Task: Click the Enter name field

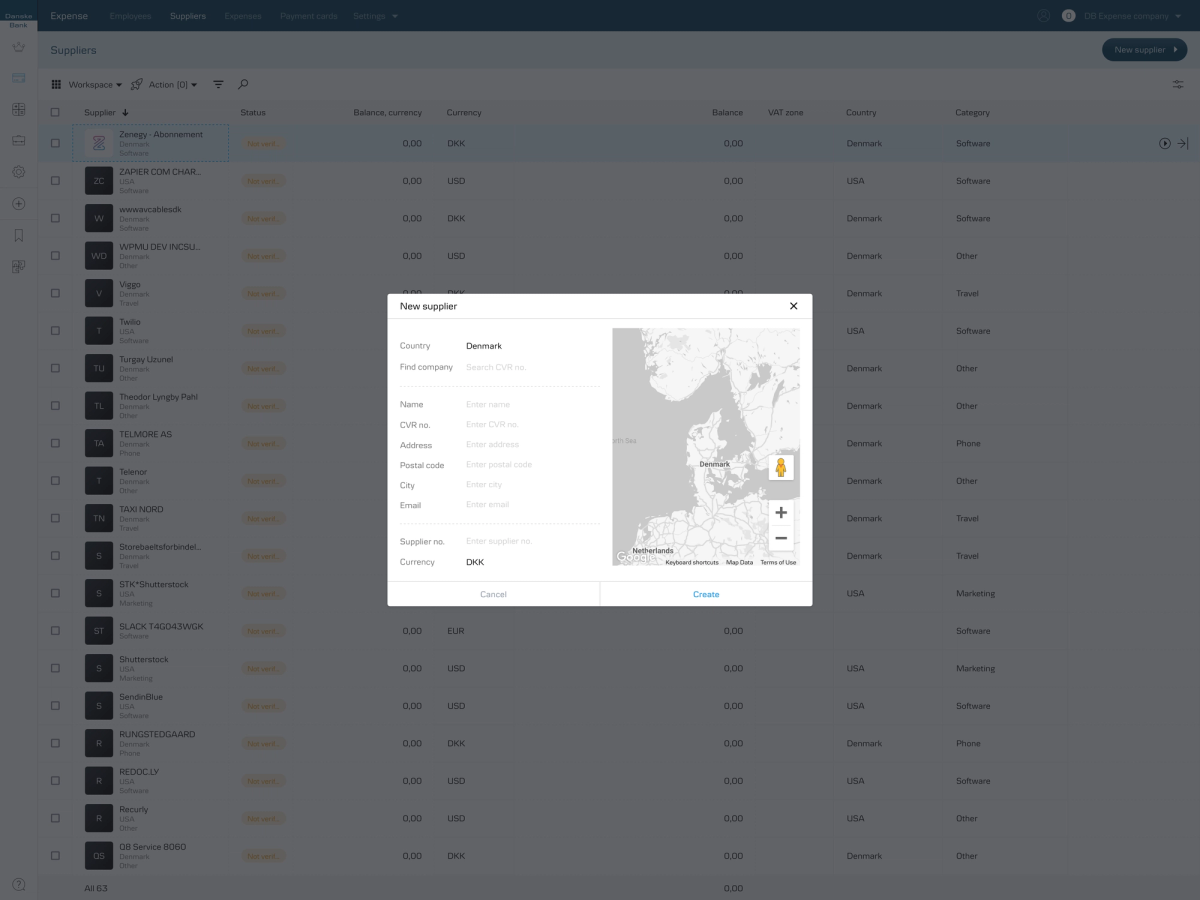Action: point(532,404)
